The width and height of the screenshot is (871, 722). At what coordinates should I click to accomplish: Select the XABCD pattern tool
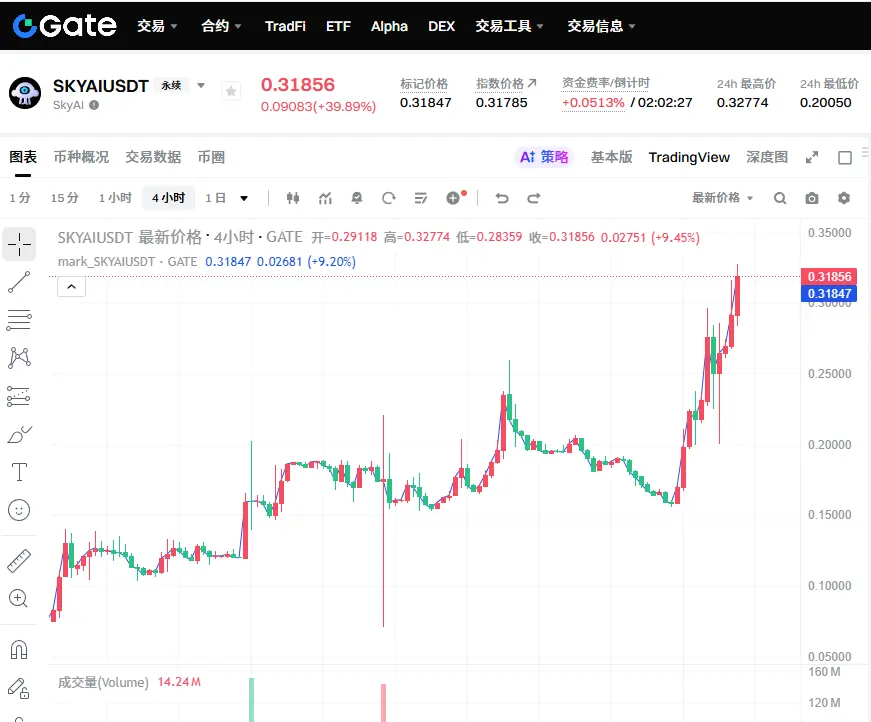click(x=19, y=358)
